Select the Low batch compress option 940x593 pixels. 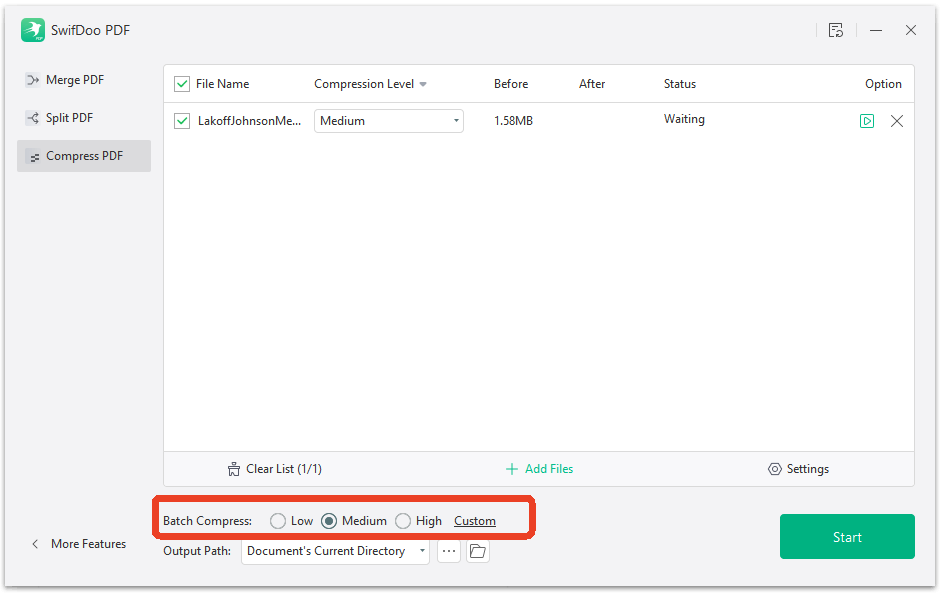click(x=278, y=521)
